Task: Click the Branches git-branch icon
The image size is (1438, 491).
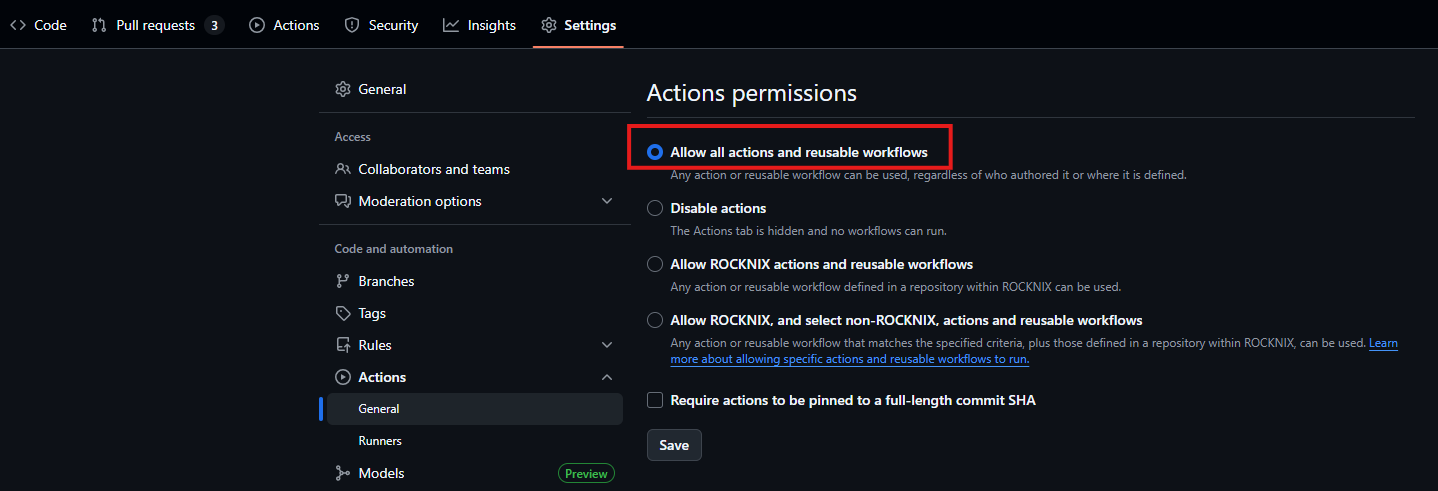Action: (x=343, y=281)
